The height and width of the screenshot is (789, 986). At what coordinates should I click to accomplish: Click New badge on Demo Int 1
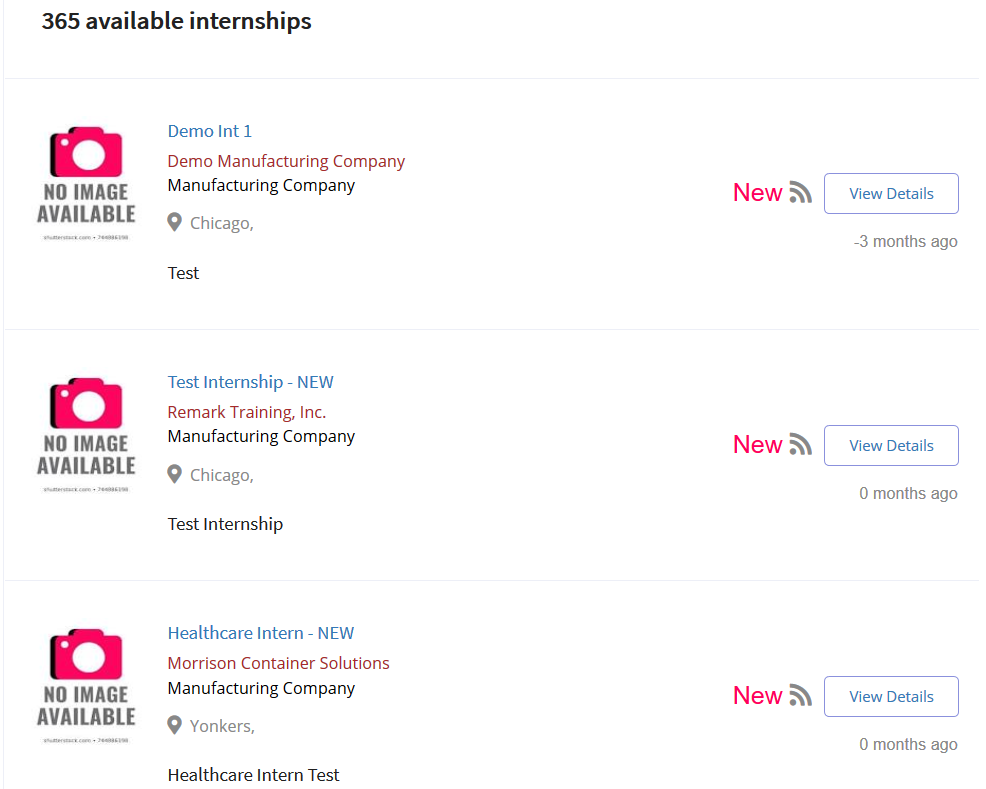coord(758,192)
